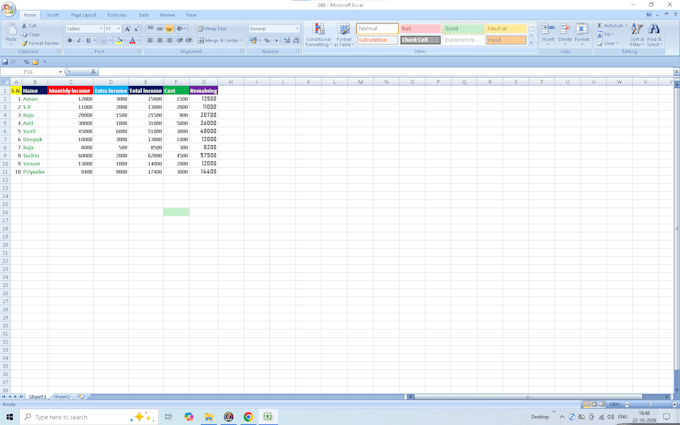The width and height of the screenshot is (680, 425).
Task: Click Decrease Font Size icon
Action: 136,29
